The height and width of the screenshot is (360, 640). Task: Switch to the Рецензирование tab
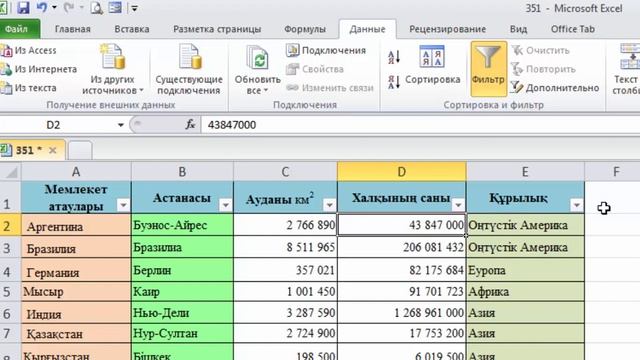(x=447, y=29)
